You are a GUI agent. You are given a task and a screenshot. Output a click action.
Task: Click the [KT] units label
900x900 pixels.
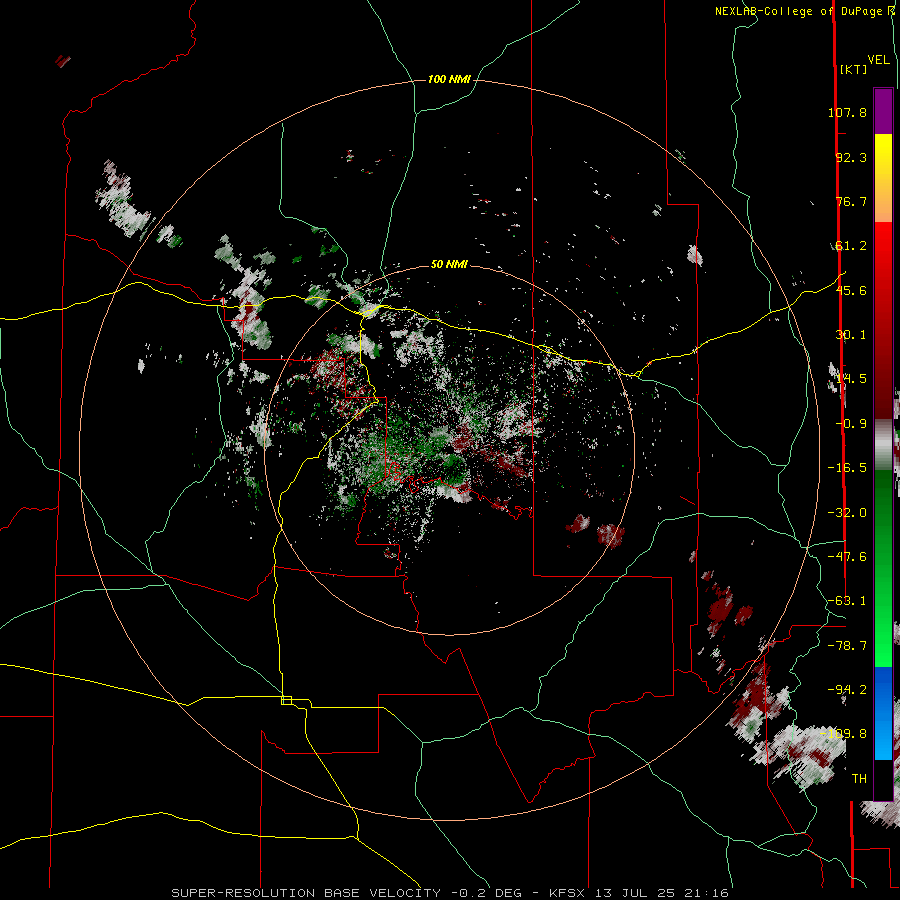853,69
